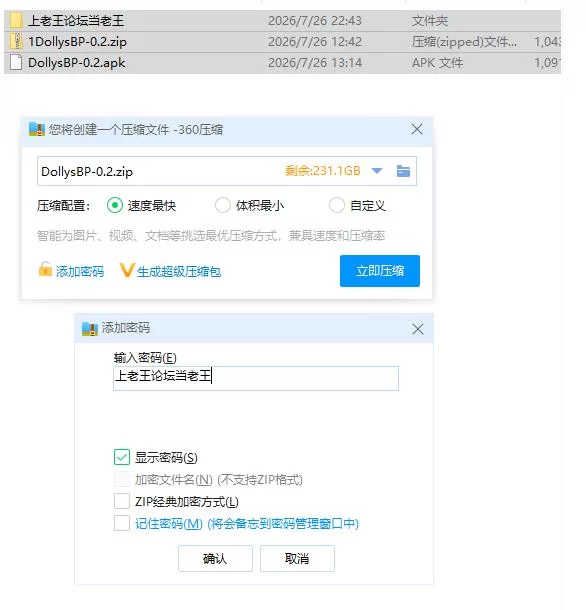
Task: Click the date 2026/7/26 22:43
Action: pyautogui.click(x=315, y=21)
